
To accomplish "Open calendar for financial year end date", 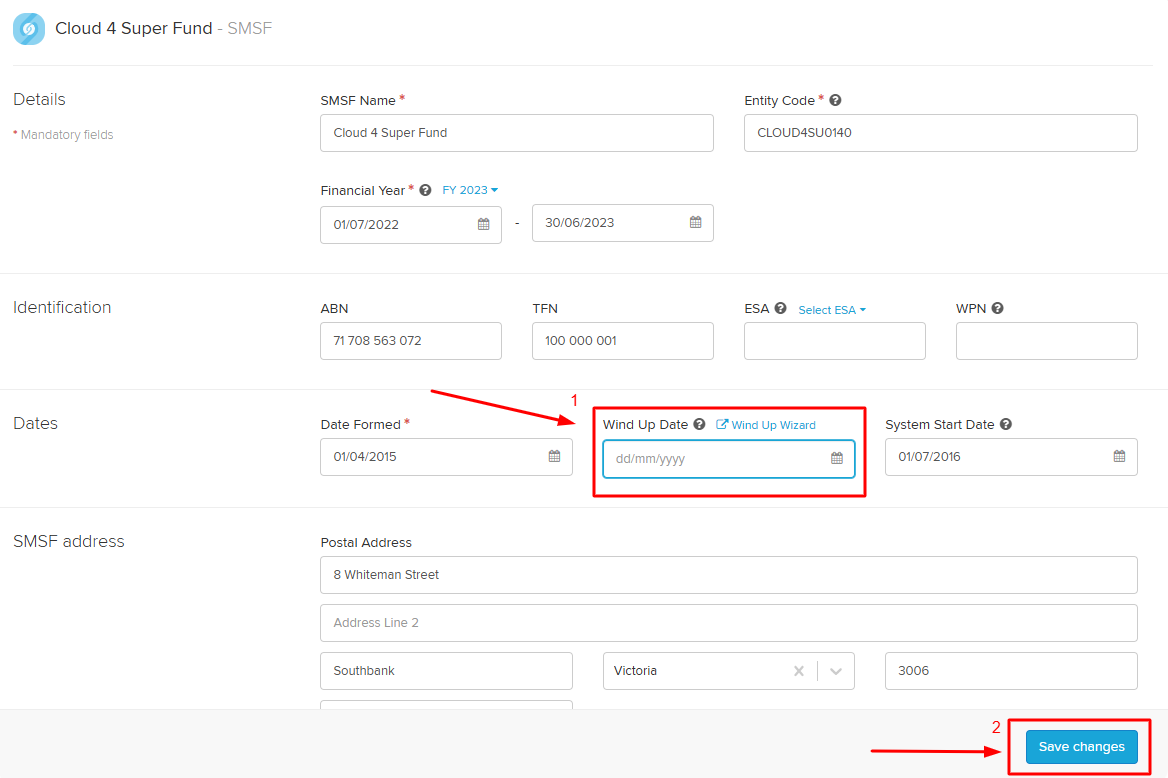I will tap(695, 223).
